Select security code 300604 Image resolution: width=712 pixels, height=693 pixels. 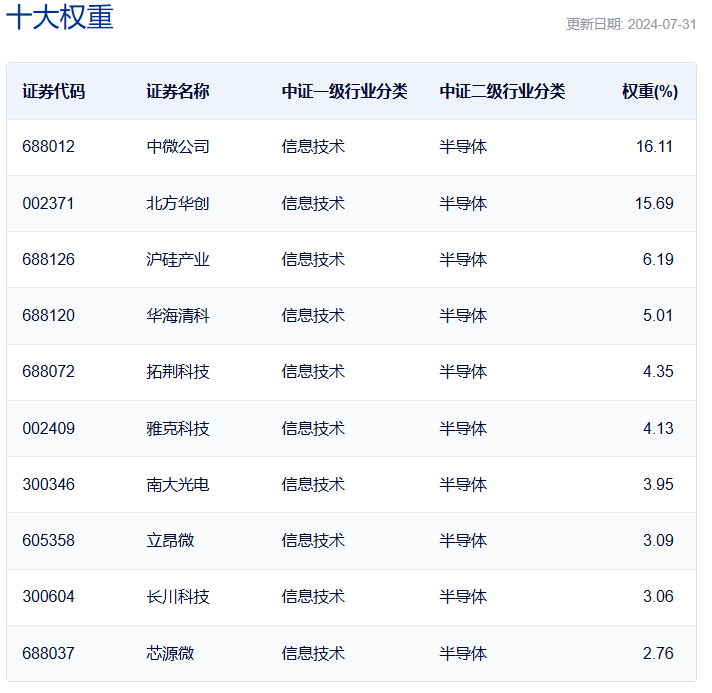[49, 596]
